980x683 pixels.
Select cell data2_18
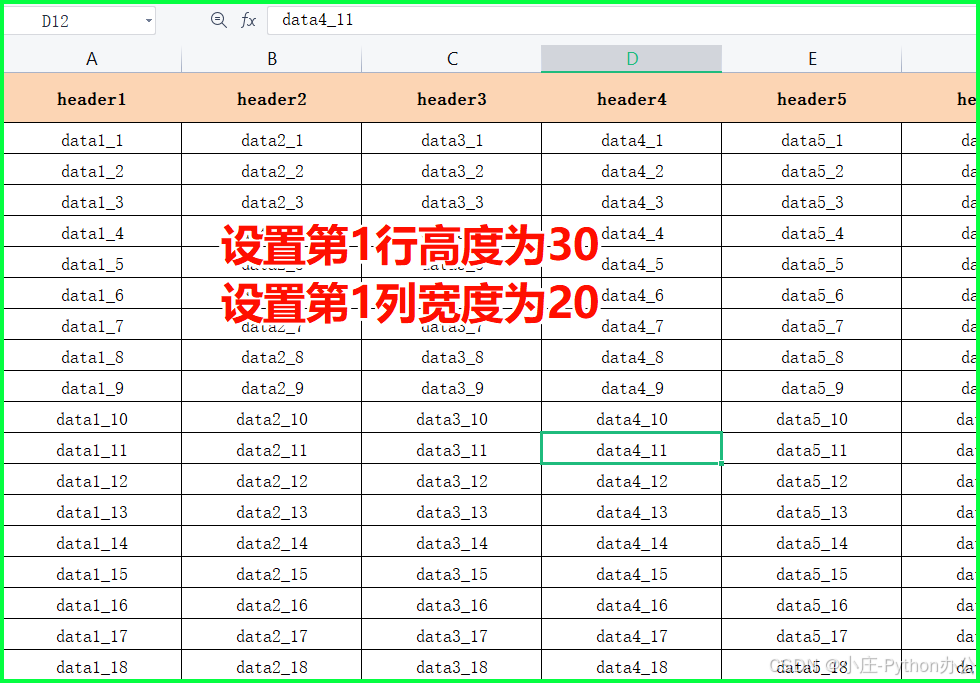pyautogui.click(x=272, y=665)
